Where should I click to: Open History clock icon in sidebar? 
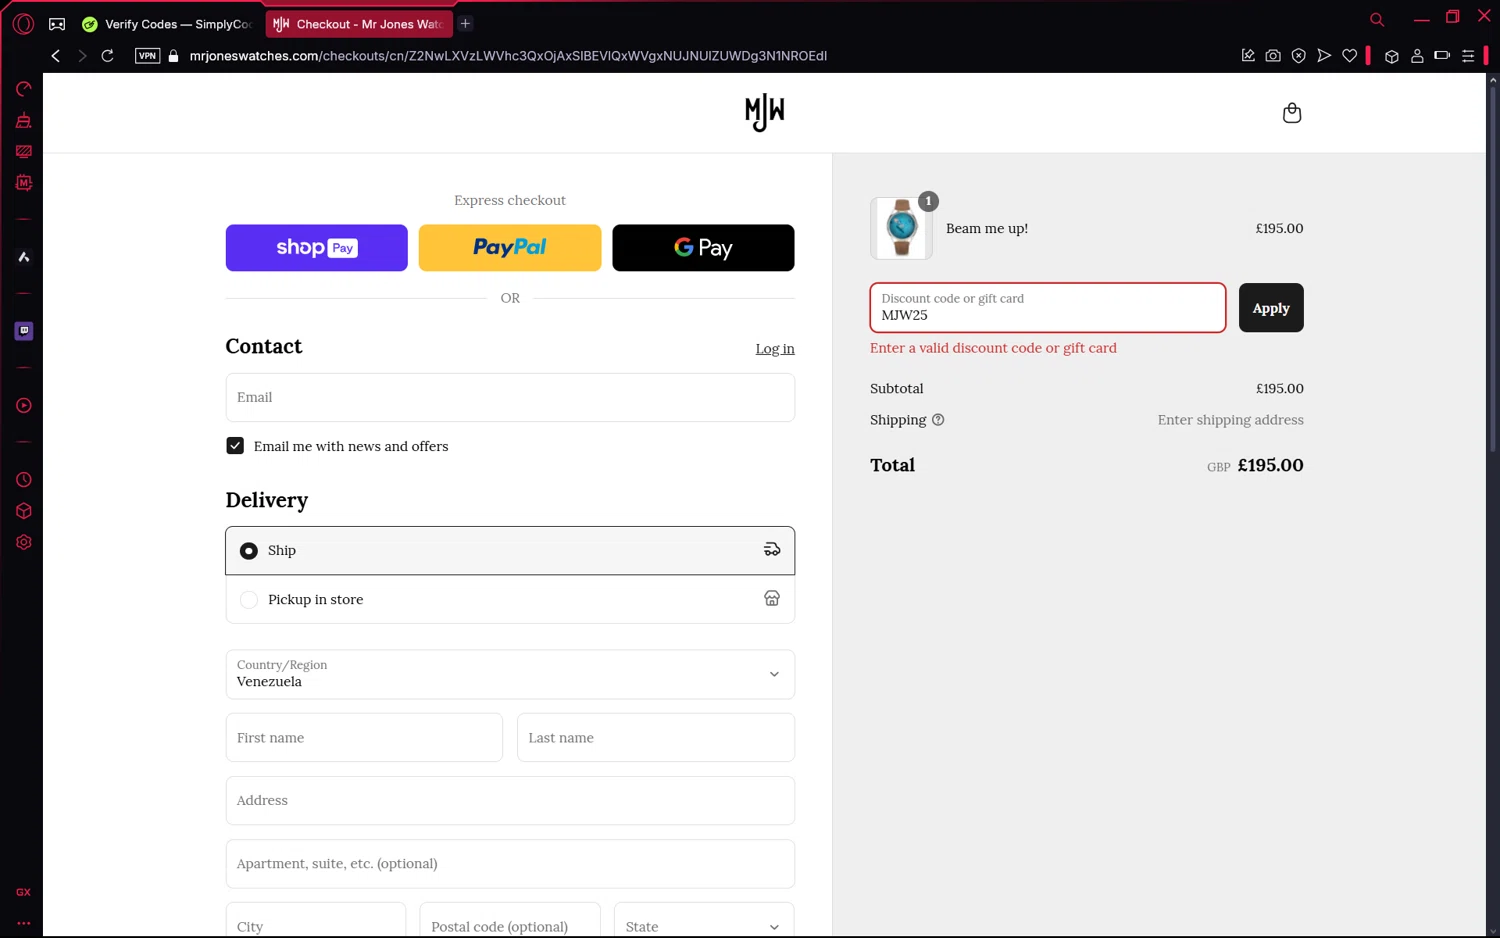(24, 480)
